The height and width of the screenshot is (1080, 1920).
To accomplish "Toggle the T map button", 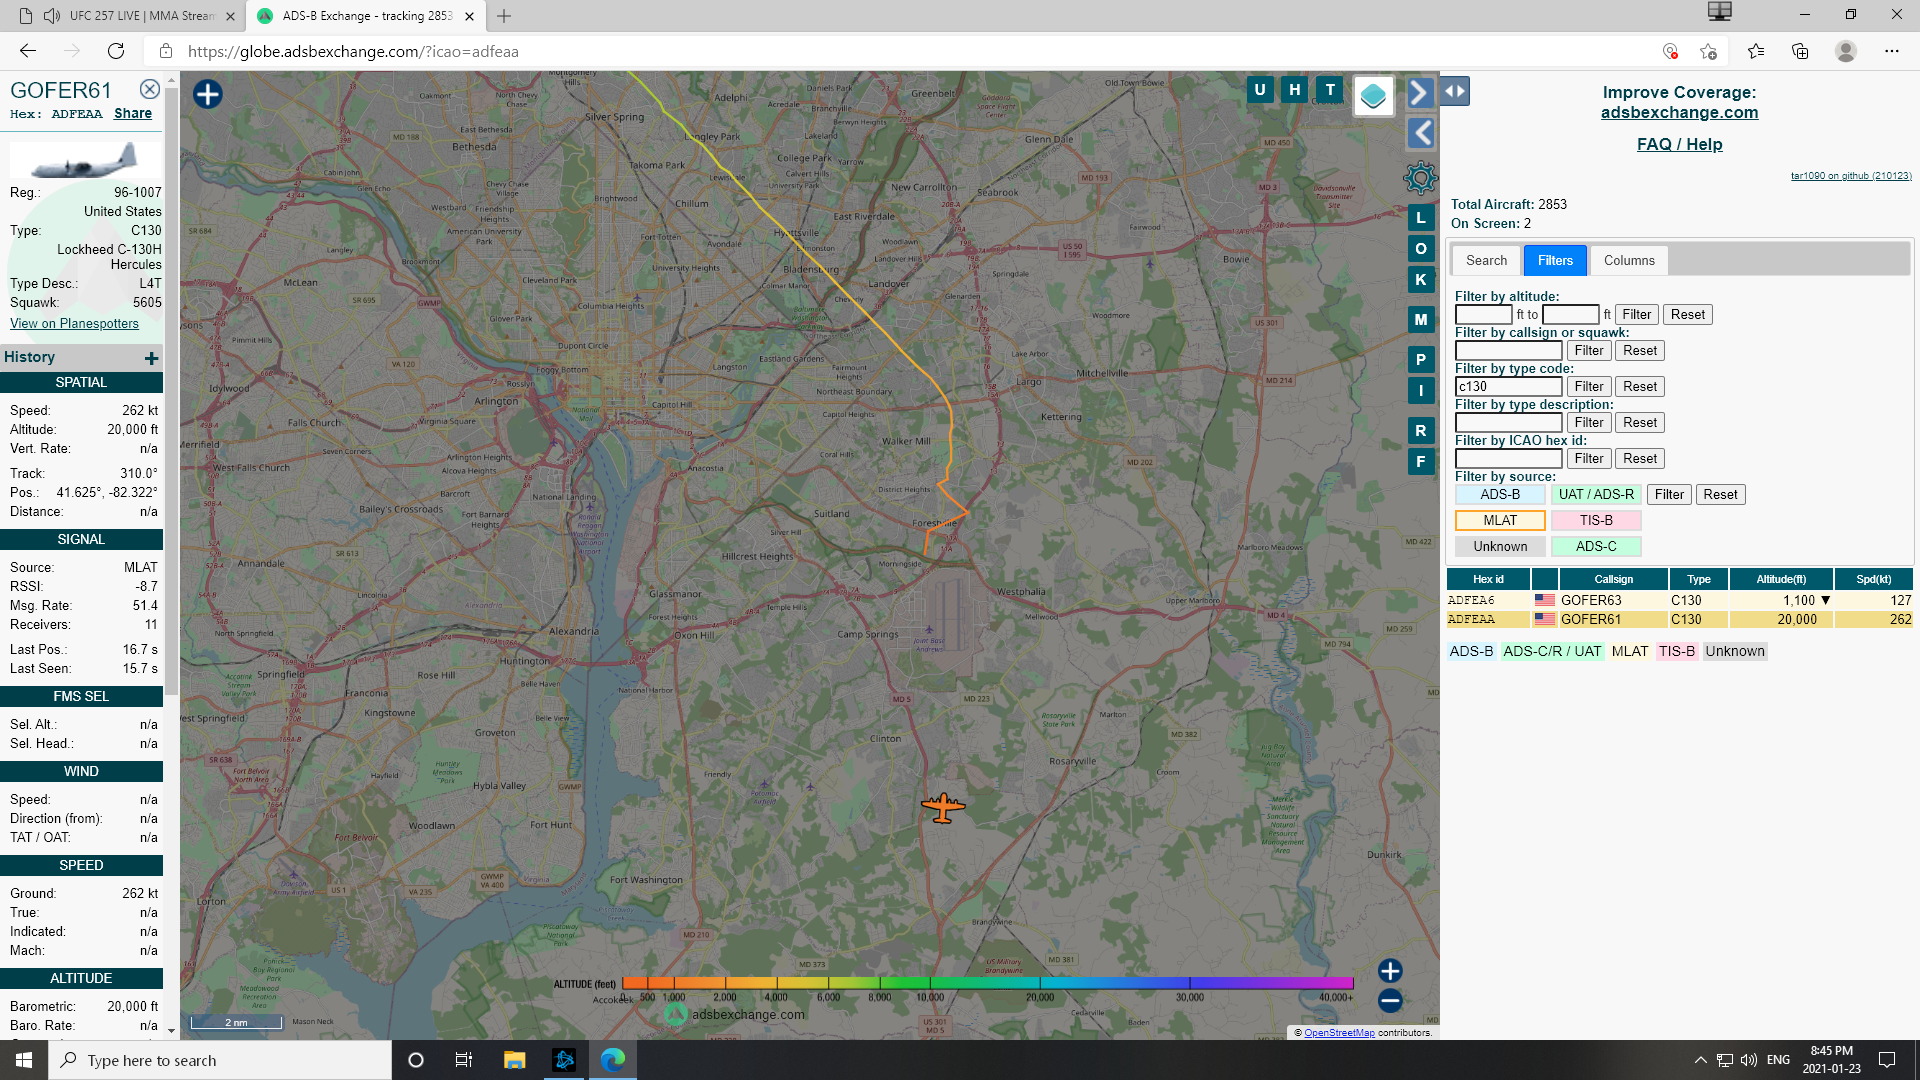I will tap(1330, 90).
